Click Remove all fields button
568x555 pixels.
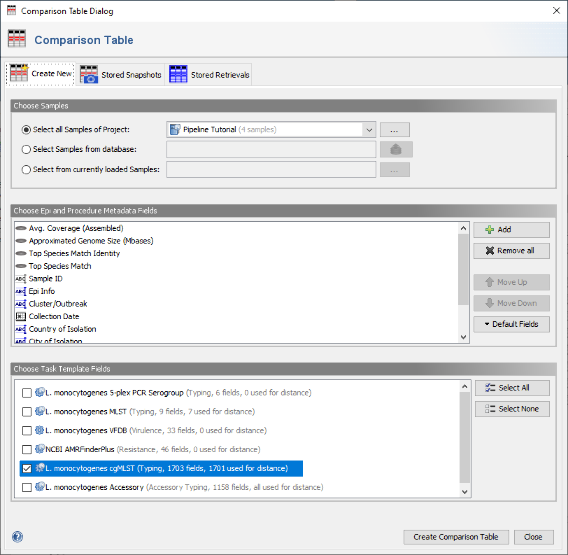(511, 251)
